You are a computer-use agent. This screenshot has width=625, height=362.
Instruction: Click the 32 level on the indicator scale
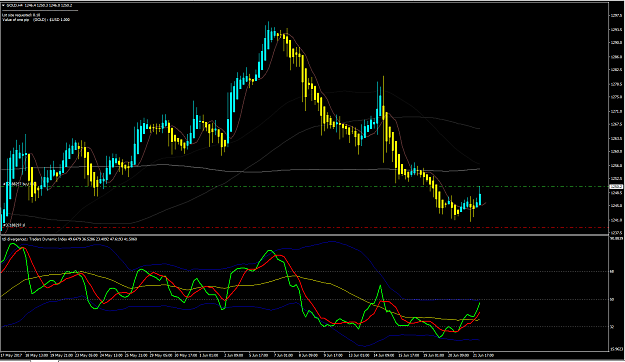[612, 327]
